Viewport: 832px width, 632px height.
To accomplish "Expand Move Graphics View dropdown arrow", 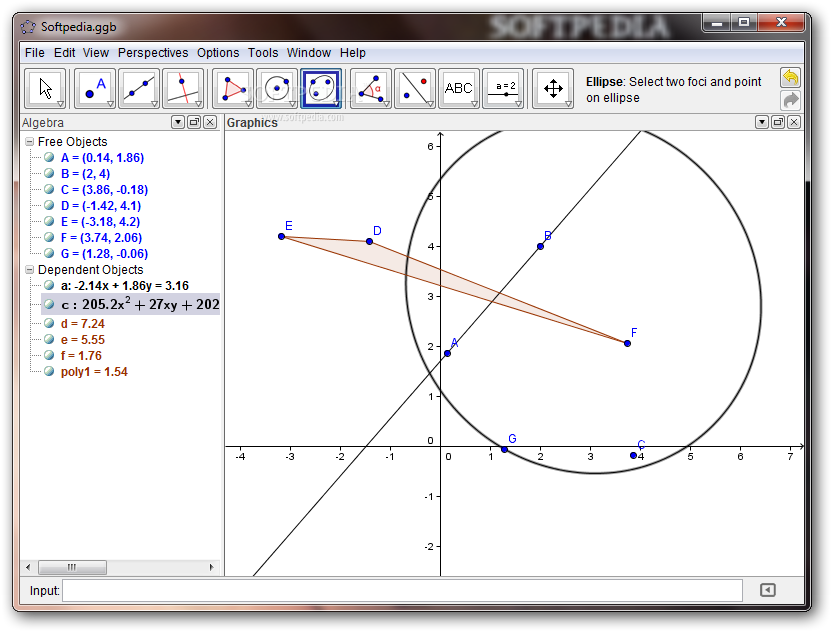I will tap(568, 104).
